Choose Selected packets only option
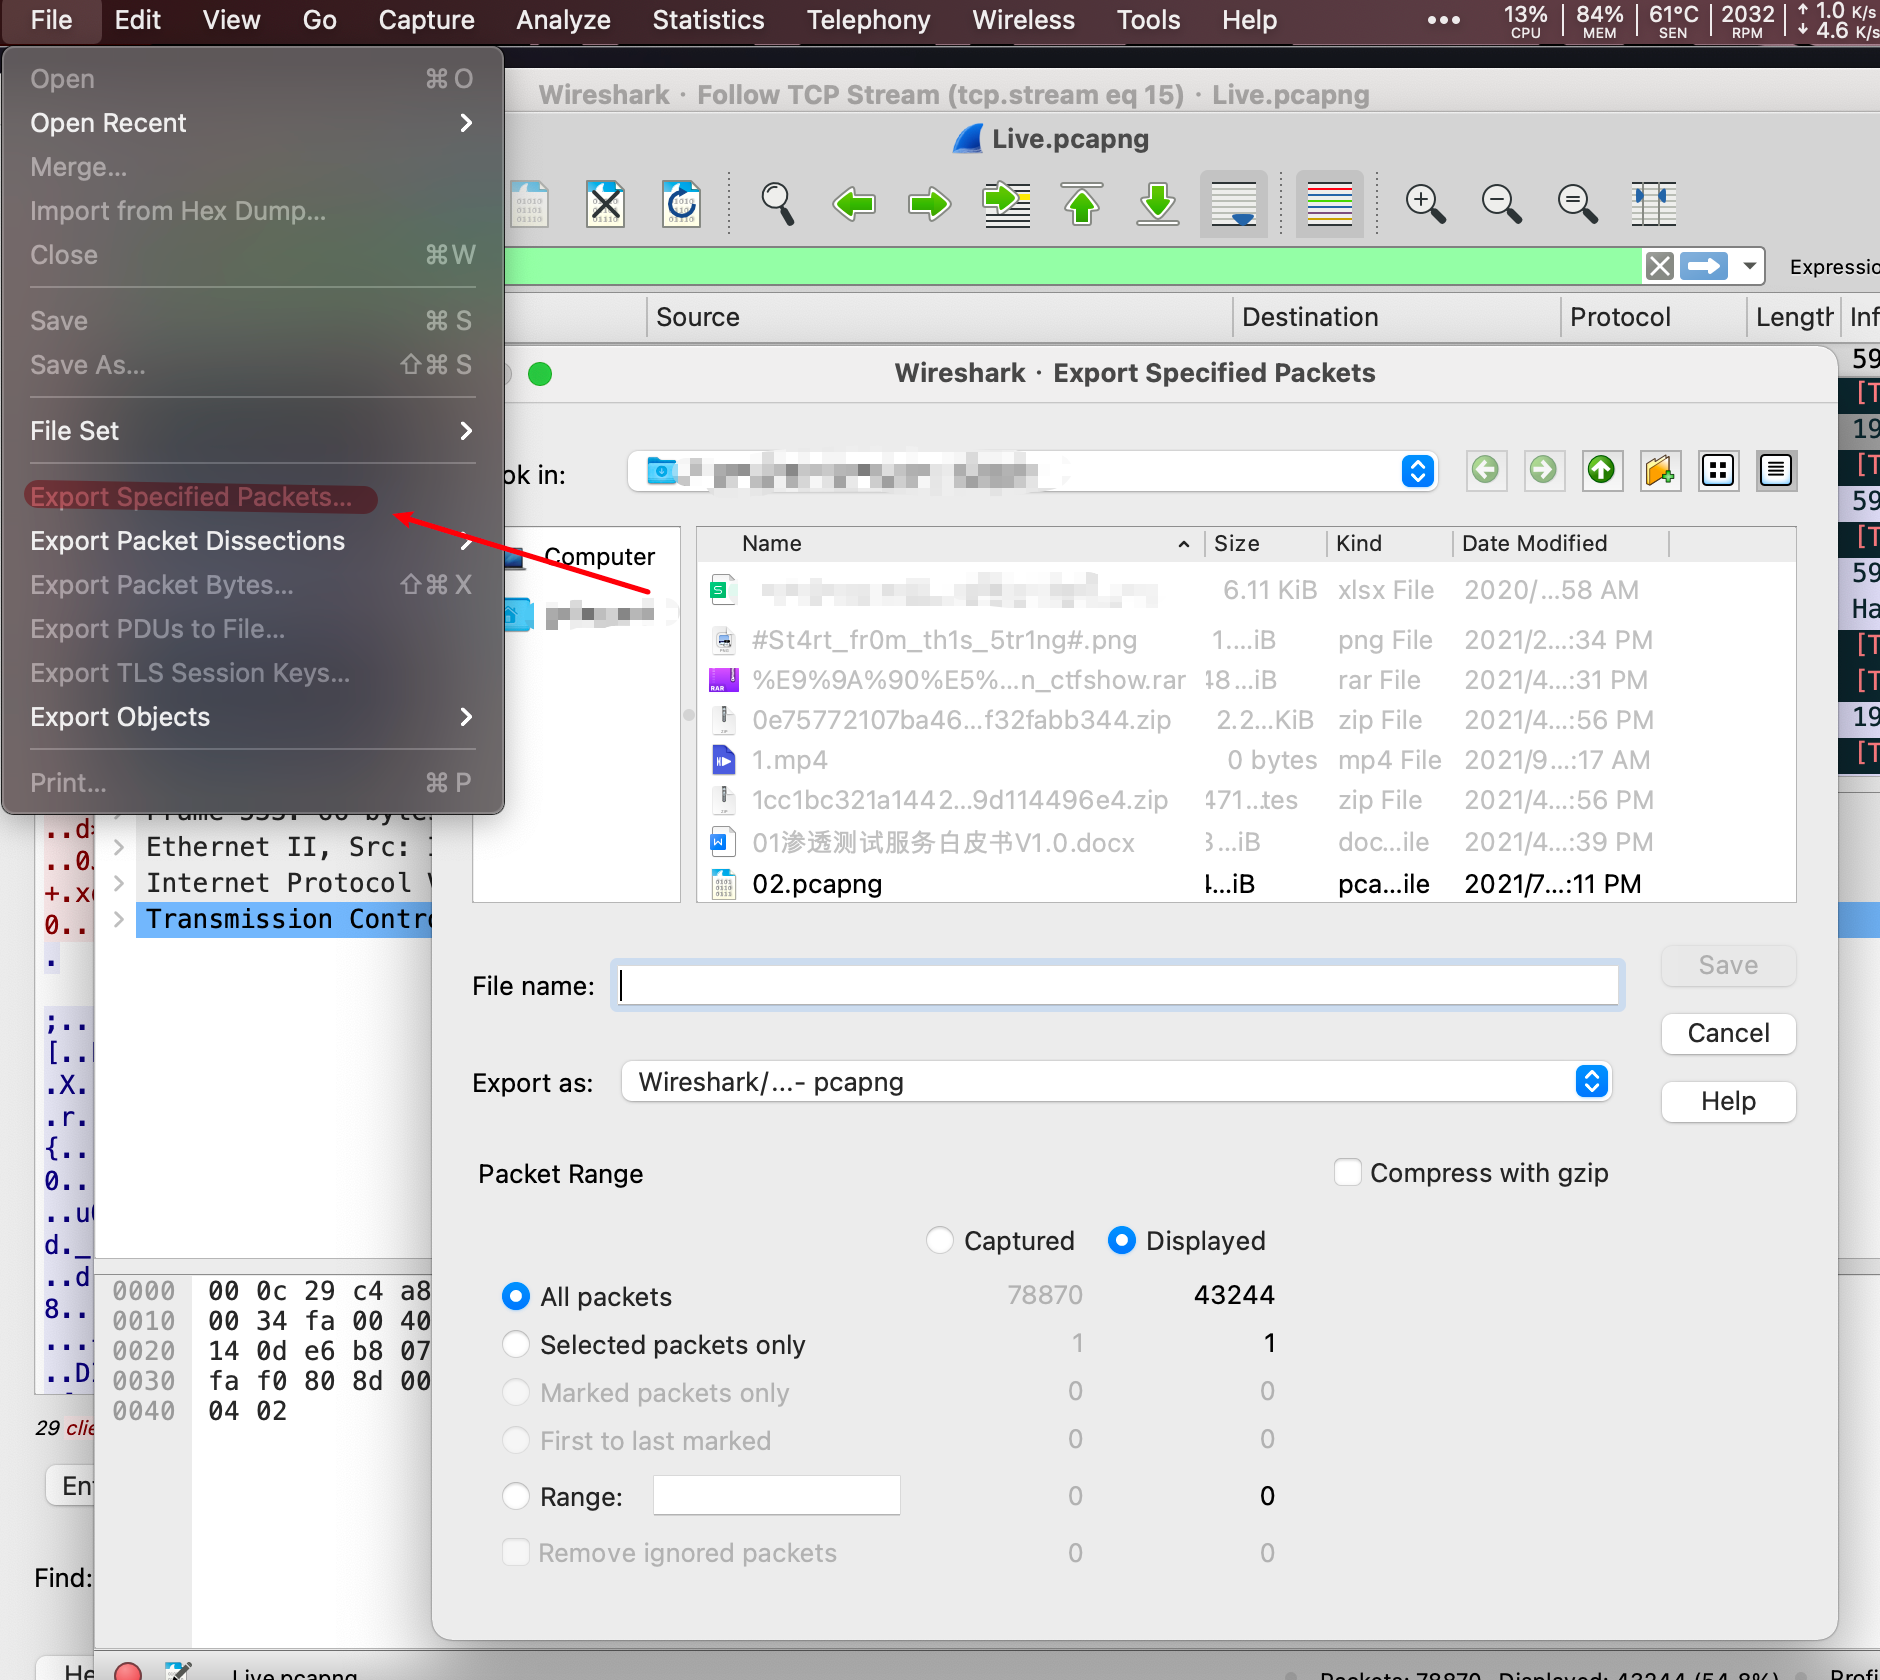1880x1680 pixels. 516,1344
